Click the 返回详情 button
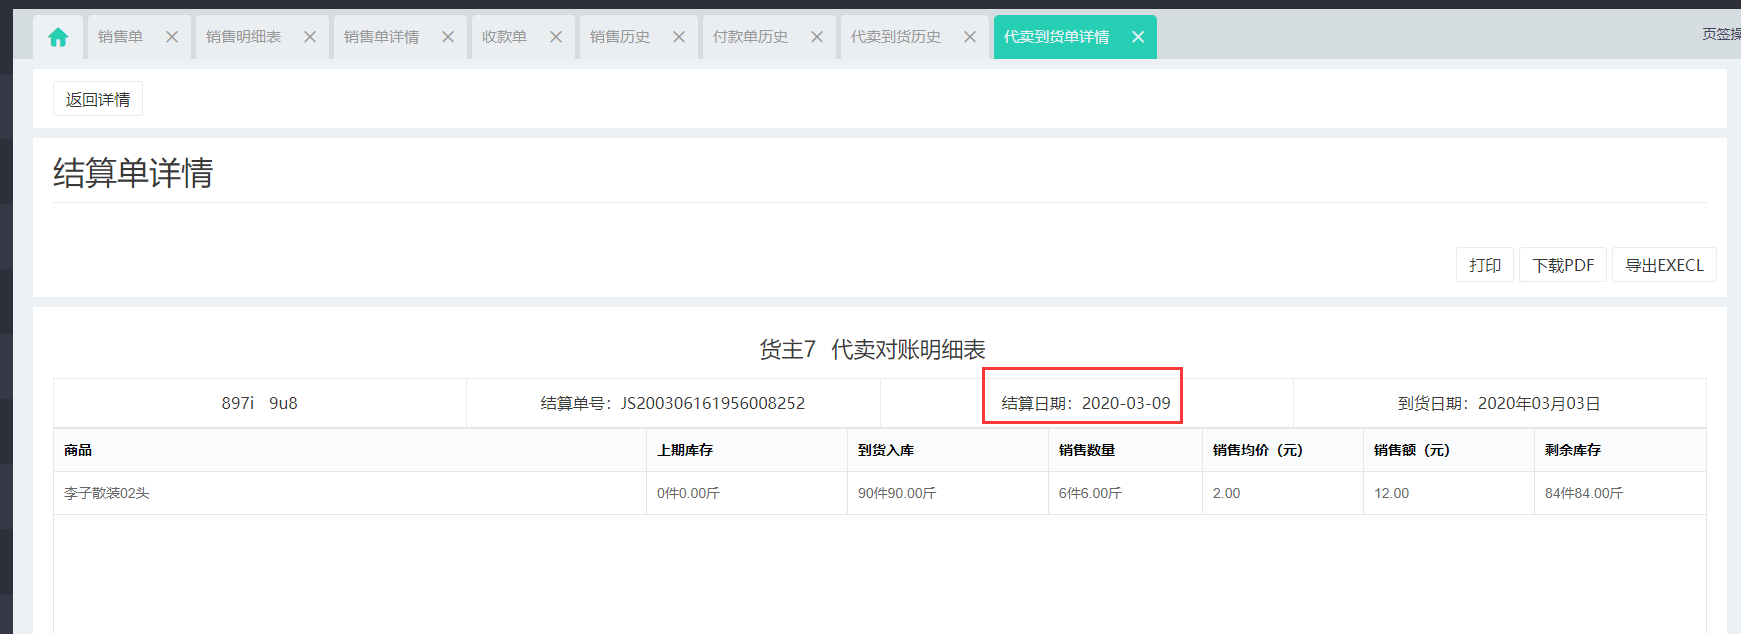1741x634 pixels. click(98, 99)
